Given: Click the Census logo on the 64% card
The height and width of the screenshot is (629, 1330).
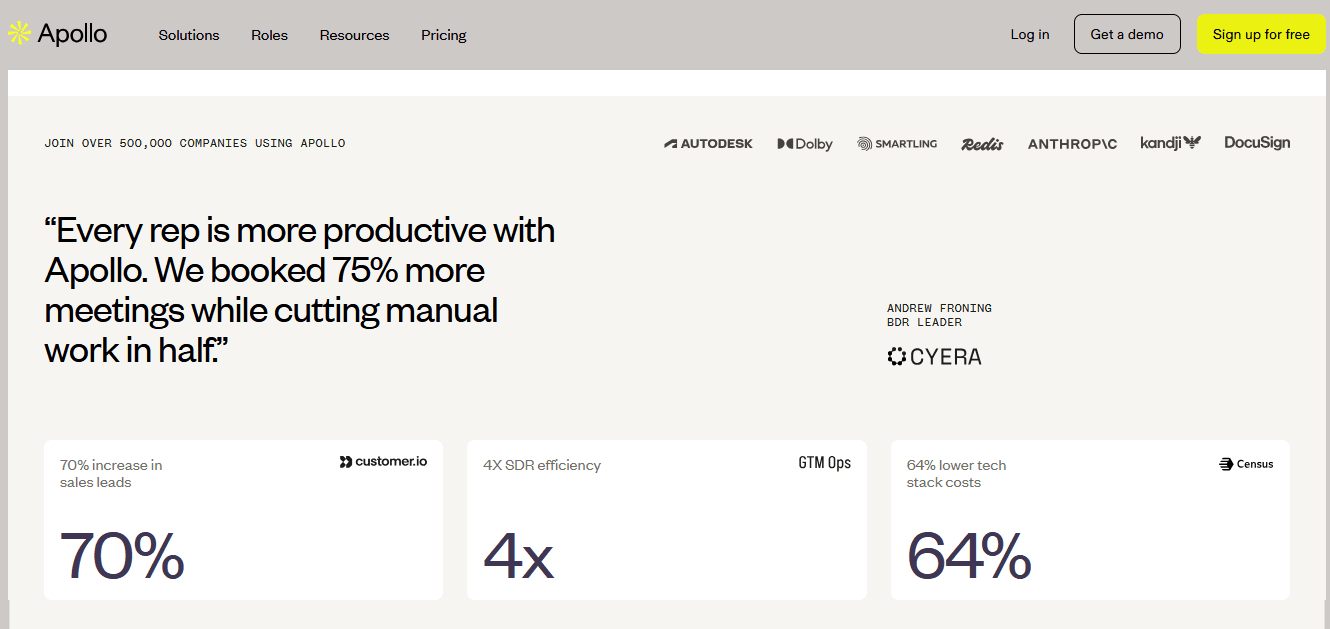Looking at the screenshot, I should point(1245,463).
